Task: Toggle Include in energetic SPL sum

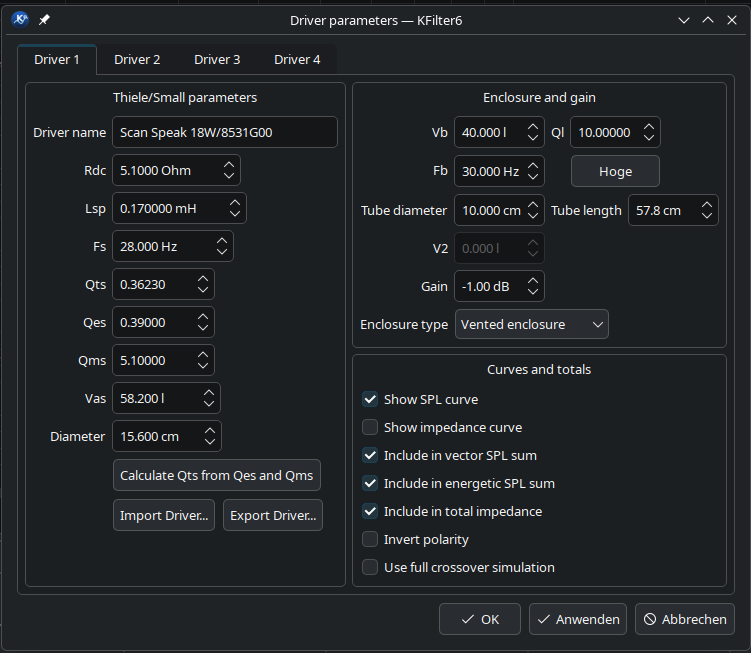Action: [370, 483]
